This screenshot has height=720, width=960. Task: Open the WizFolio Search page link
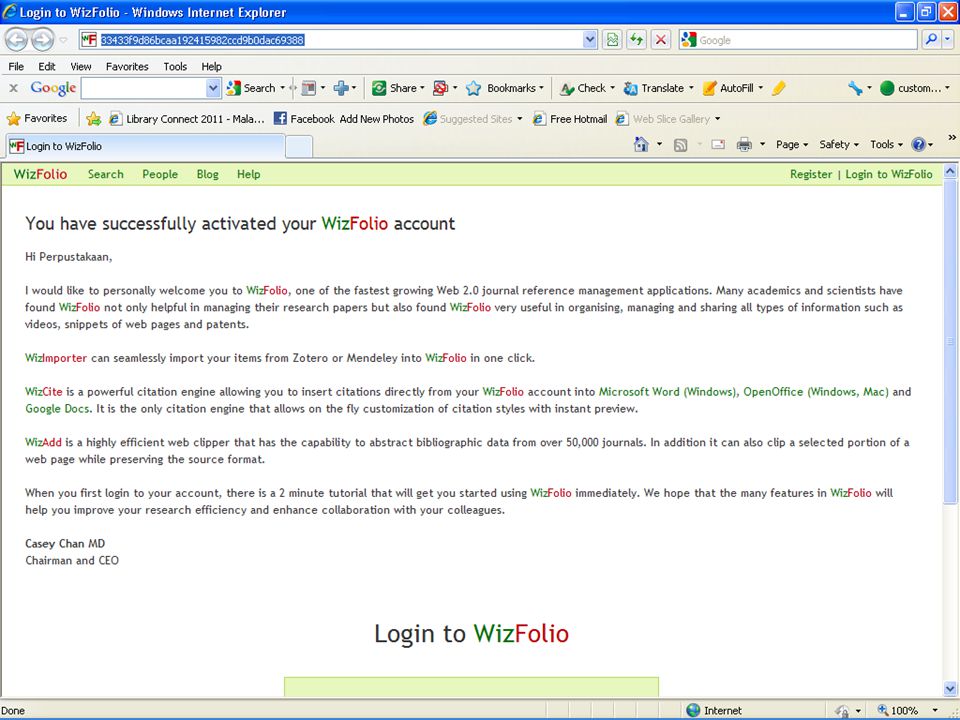[105, 174]
